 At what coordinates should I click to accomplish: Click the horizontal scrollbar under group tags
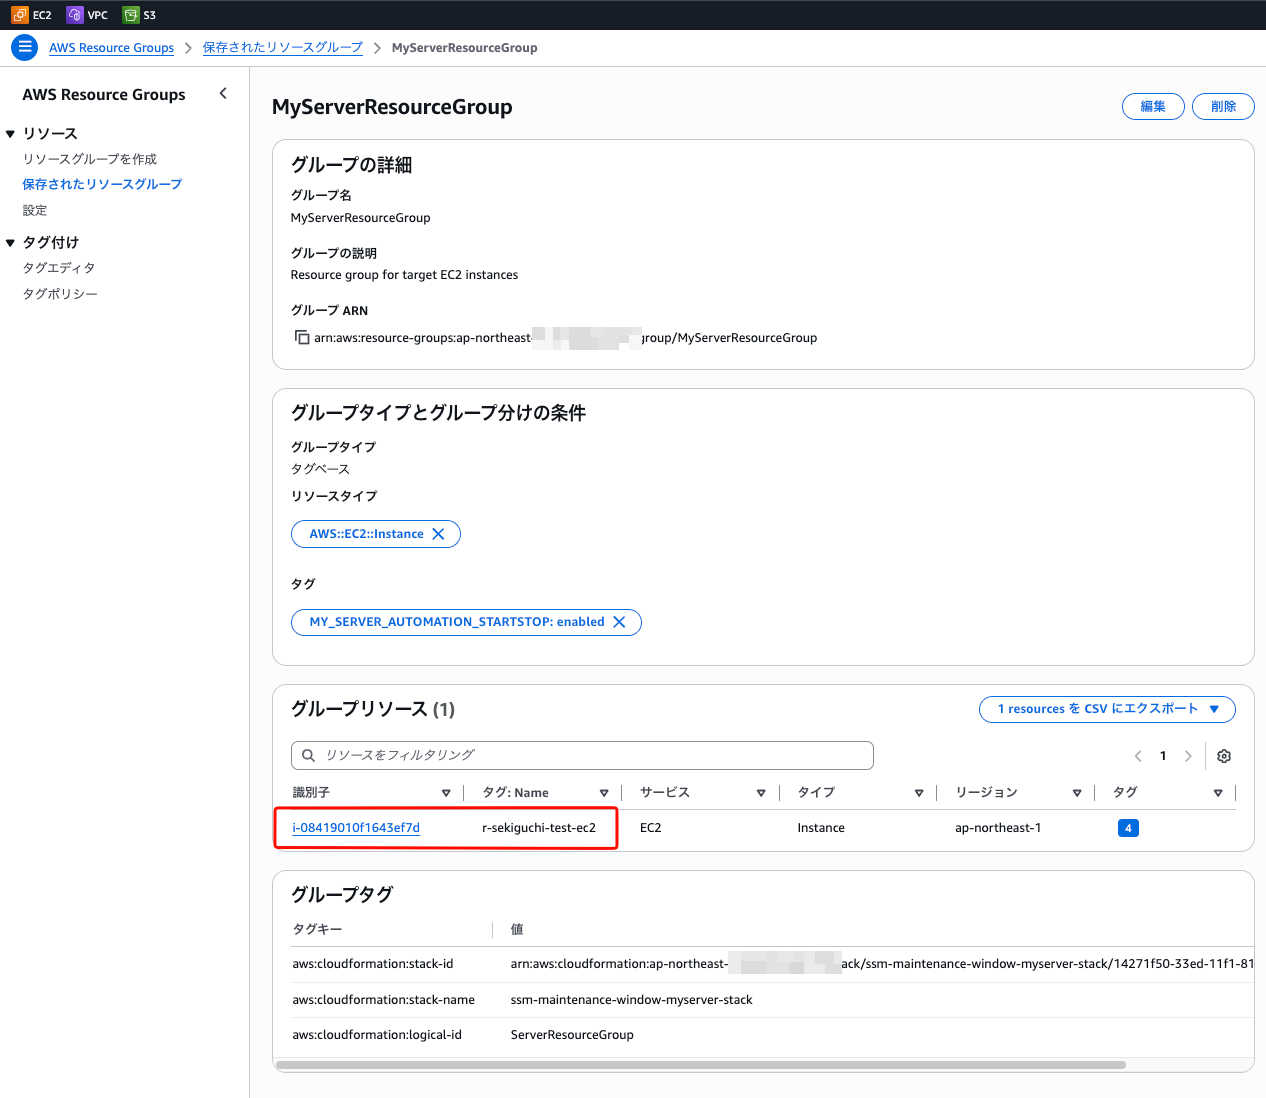pyautogui.click(x=700, y=1065)
